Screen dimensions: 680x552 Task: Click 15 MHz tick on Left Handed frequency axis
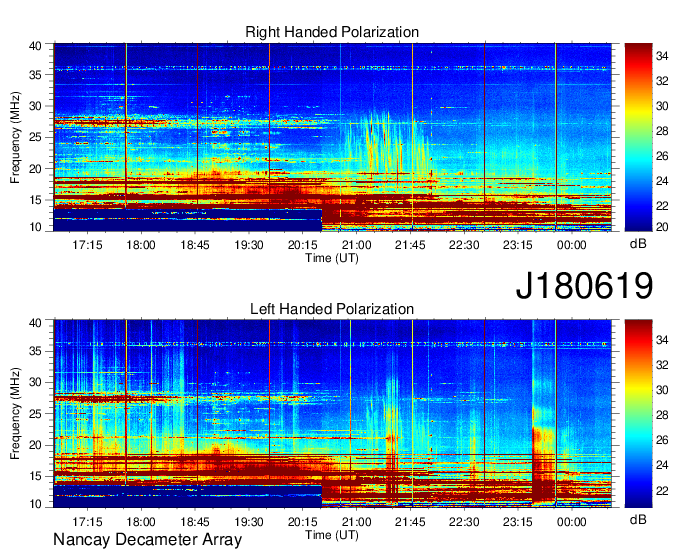point(36,476)
